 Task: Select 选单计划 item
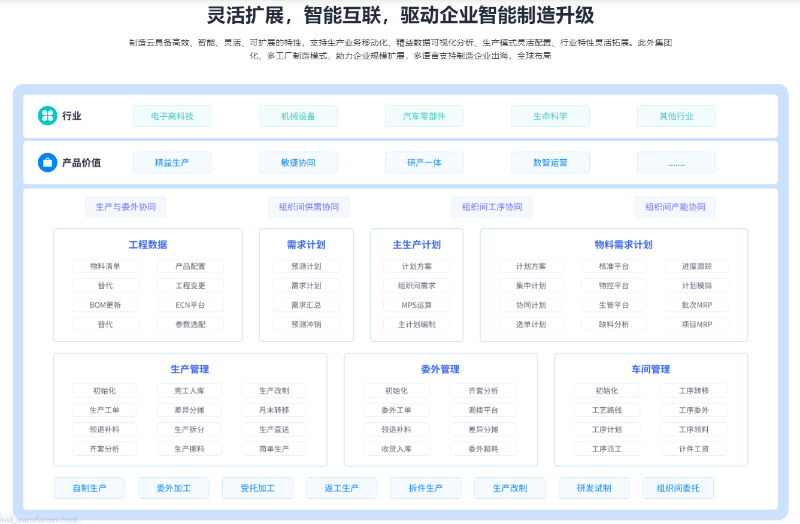(531, 325)
